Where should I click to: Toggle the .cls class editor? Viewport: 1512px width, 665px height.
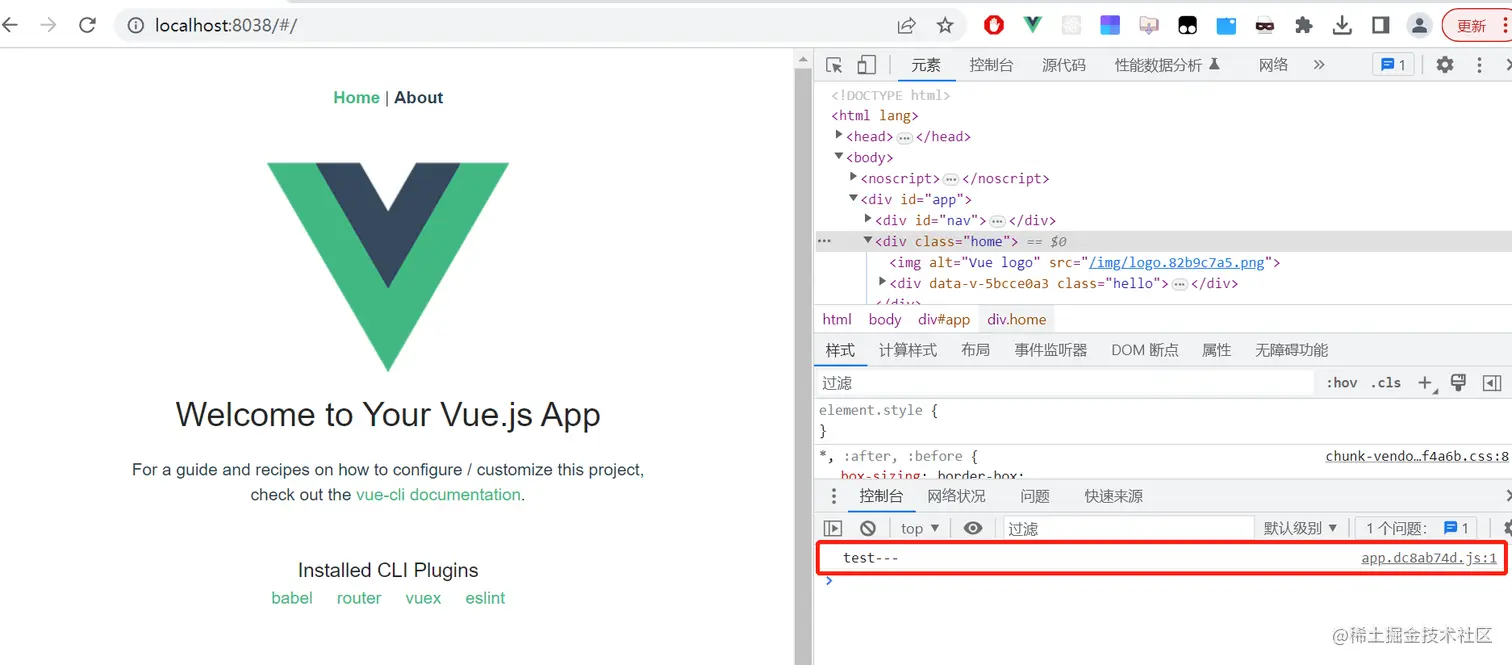[1386, 383]
